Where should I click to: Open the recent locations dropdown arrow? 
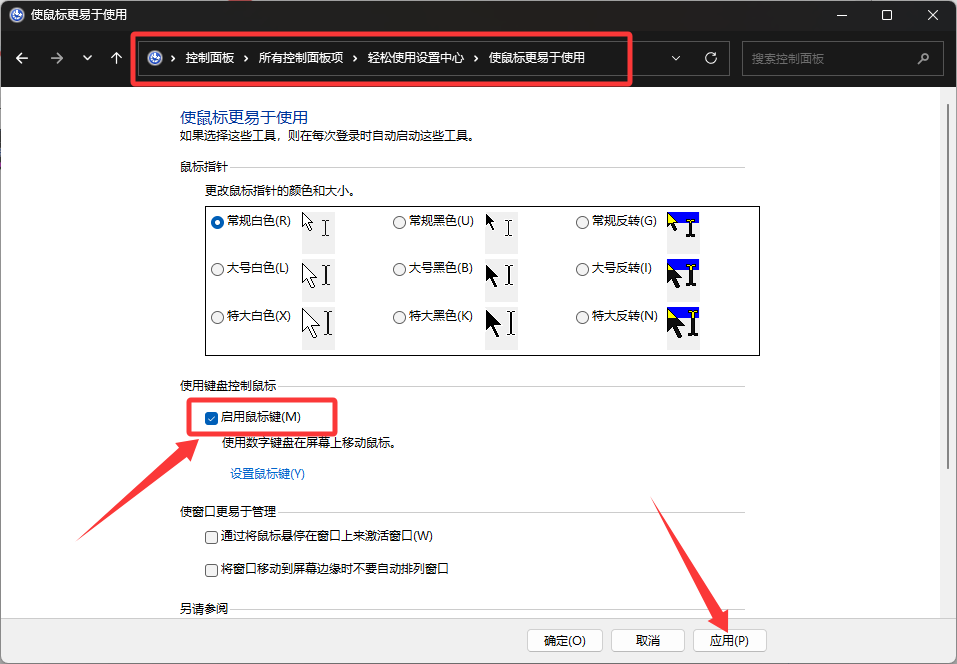click(87, 58)
